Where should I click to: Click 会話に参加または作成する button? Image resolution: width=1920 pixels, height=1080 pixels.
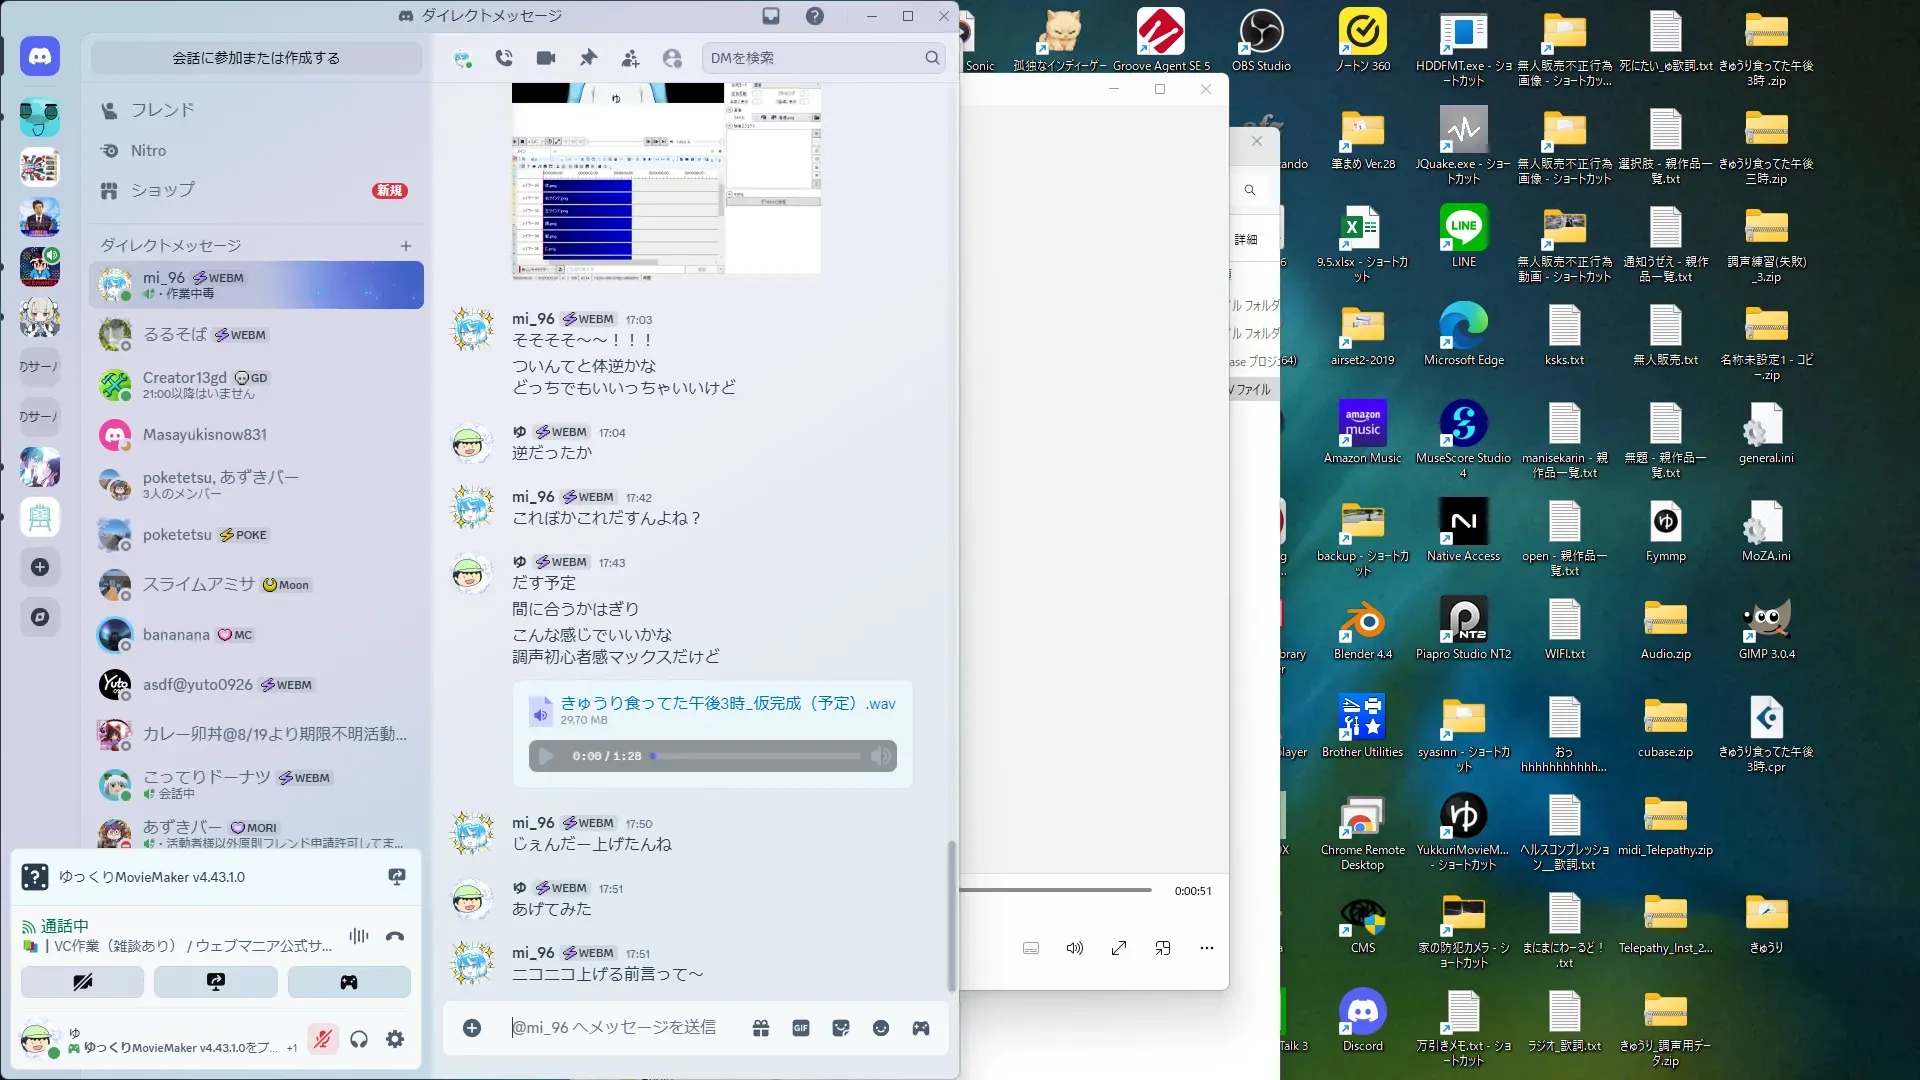tap(256, 58)
